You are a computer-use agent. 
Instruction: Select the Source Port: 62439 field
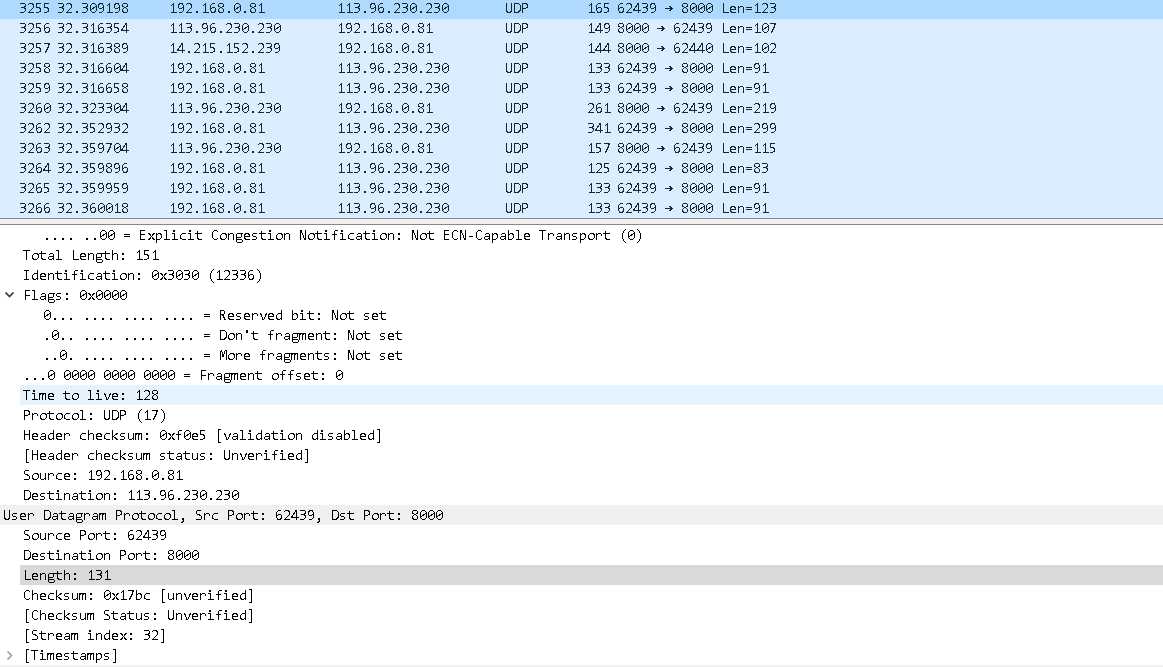click(x=95, y=536)
